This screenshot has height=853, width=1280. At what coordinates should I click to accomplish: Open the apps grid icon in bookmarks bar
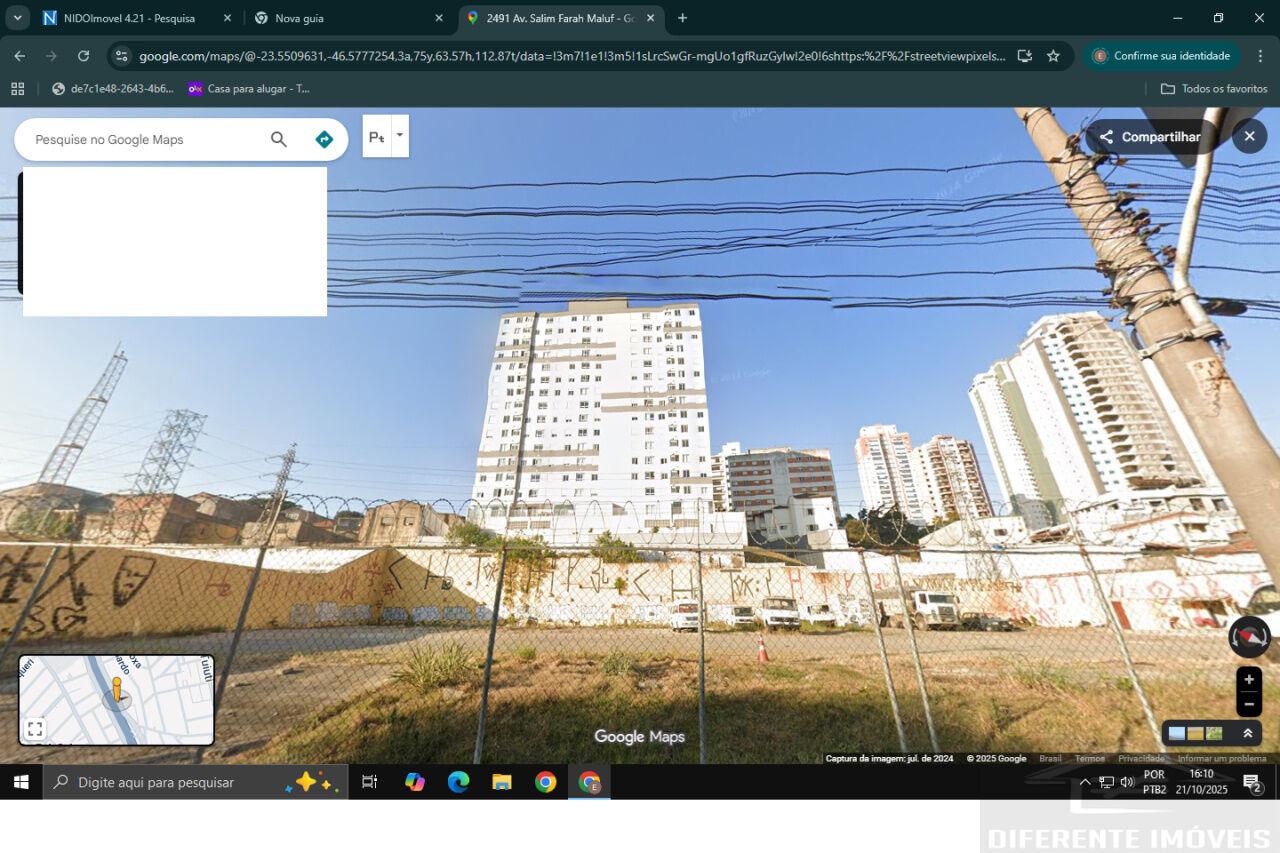pyautogui.click(x=18, y=89)
